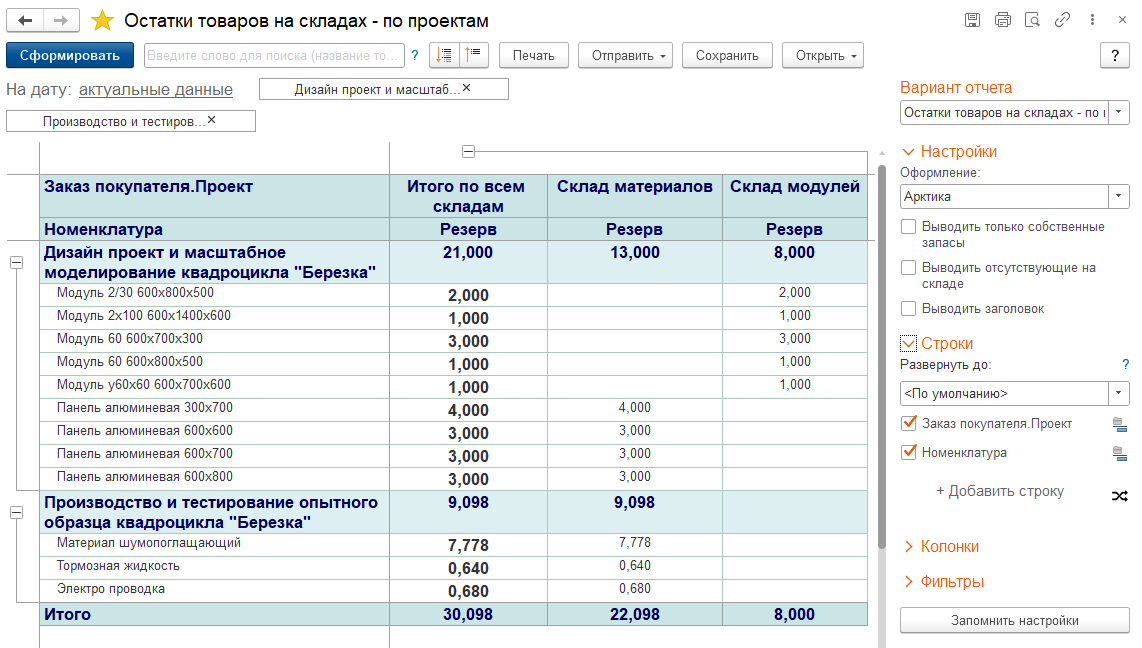
Task: Click the expand all groups icon
Action: [x=444, y=56]
